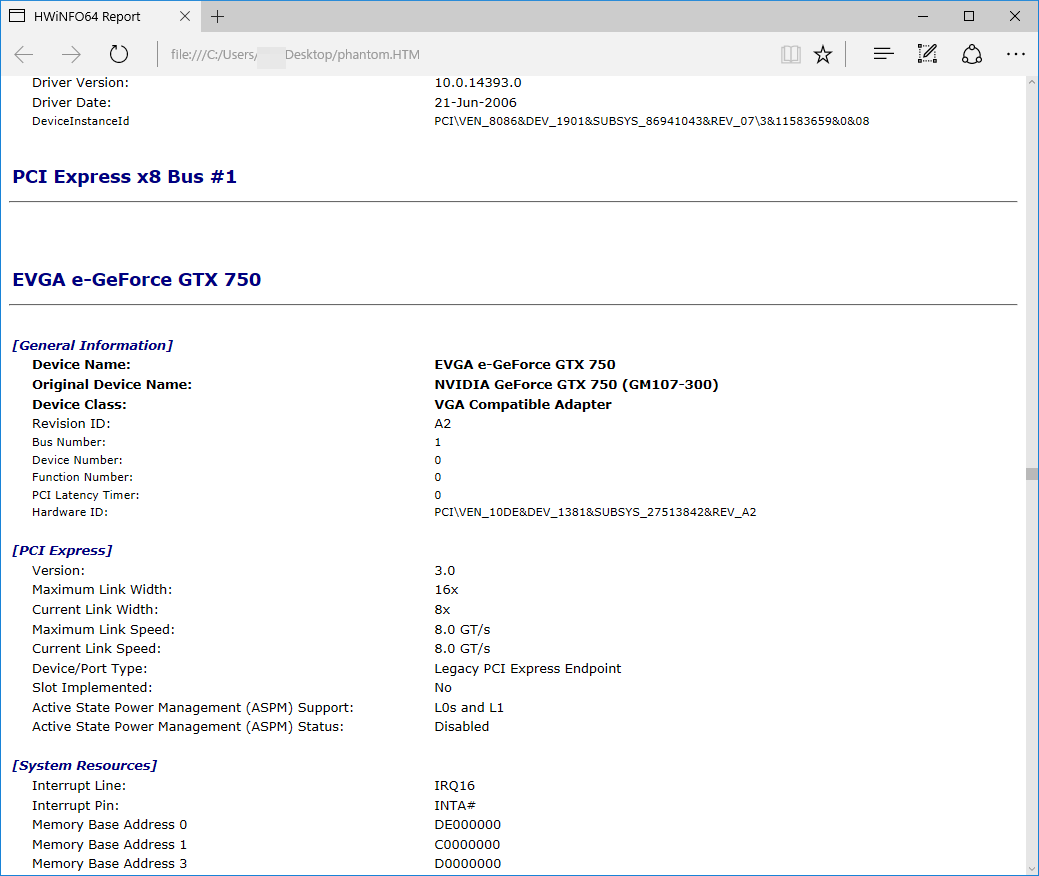The height and width of the screenshot is (876, 1039).
Task: Click the Memory Base Address 1 value C0000000
Action: tap(468, 845)
